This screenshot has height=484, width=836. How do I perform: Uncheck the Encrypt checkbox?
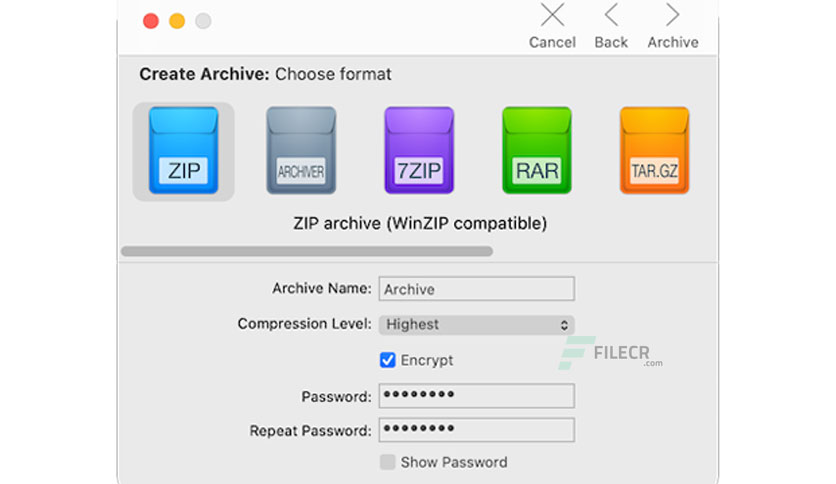click(388, 360)
